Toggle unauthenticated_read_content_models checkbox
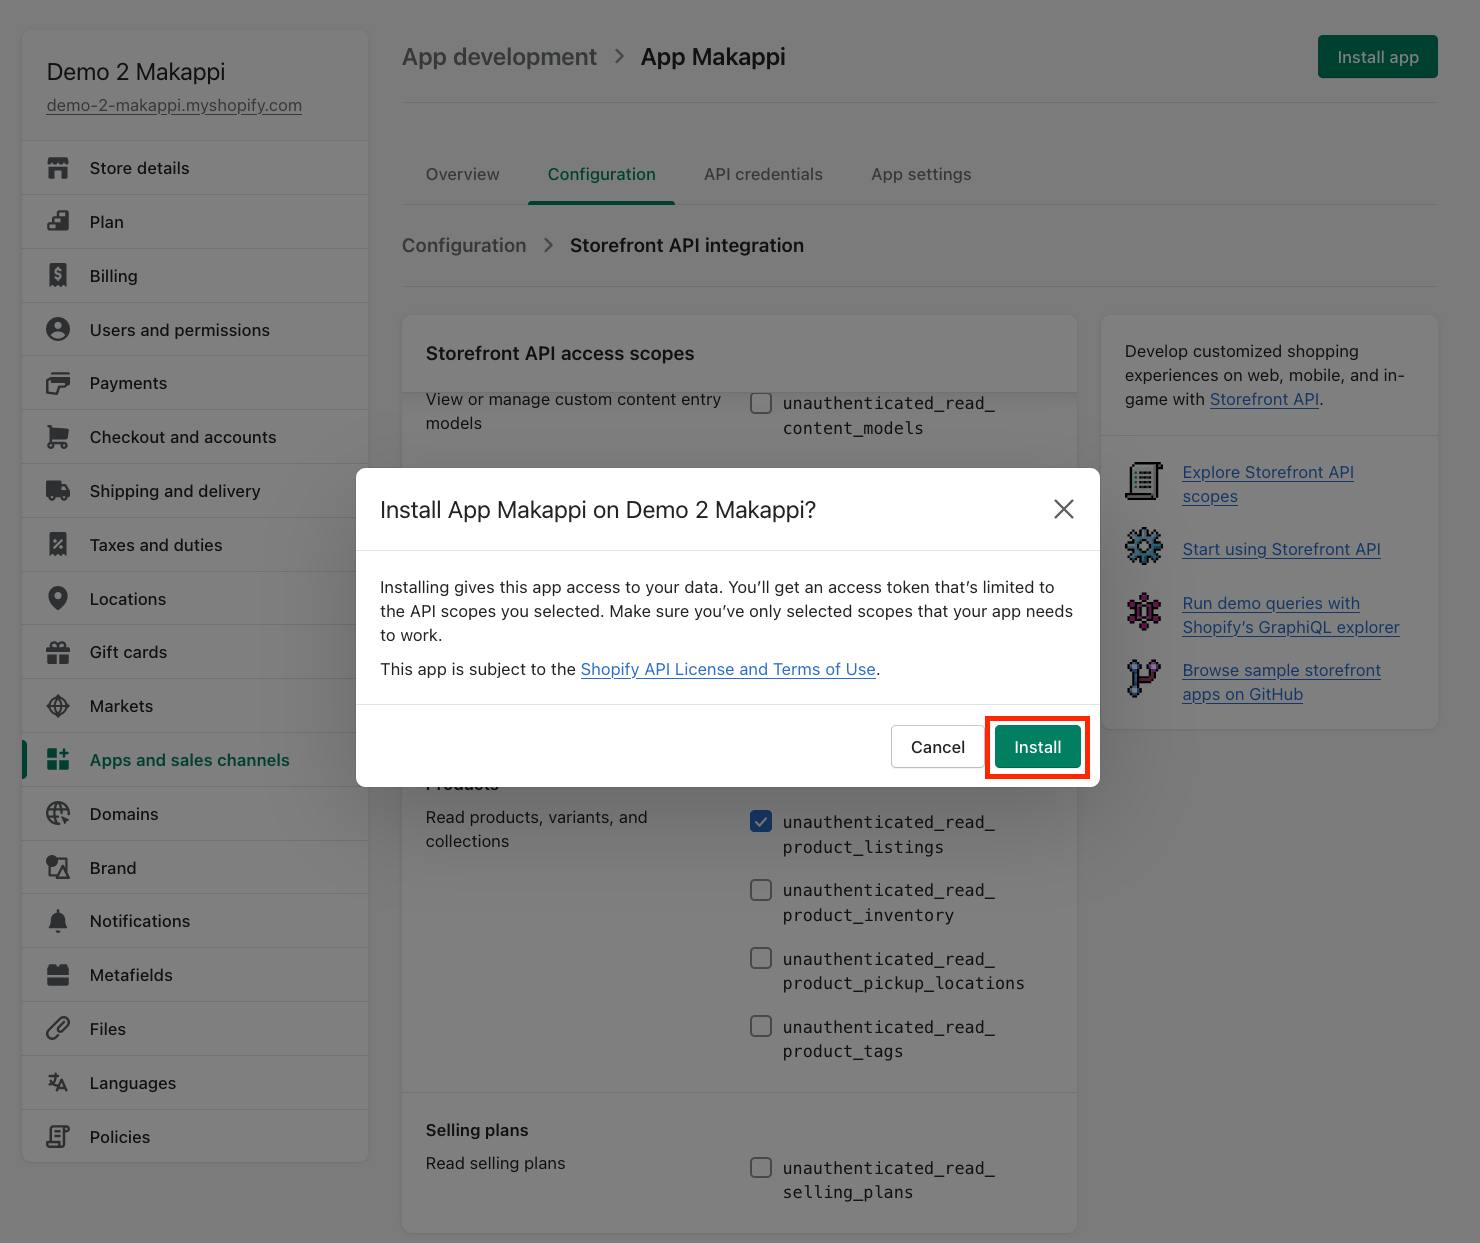The image size is (1480, 1243). (x=761, y=403)
